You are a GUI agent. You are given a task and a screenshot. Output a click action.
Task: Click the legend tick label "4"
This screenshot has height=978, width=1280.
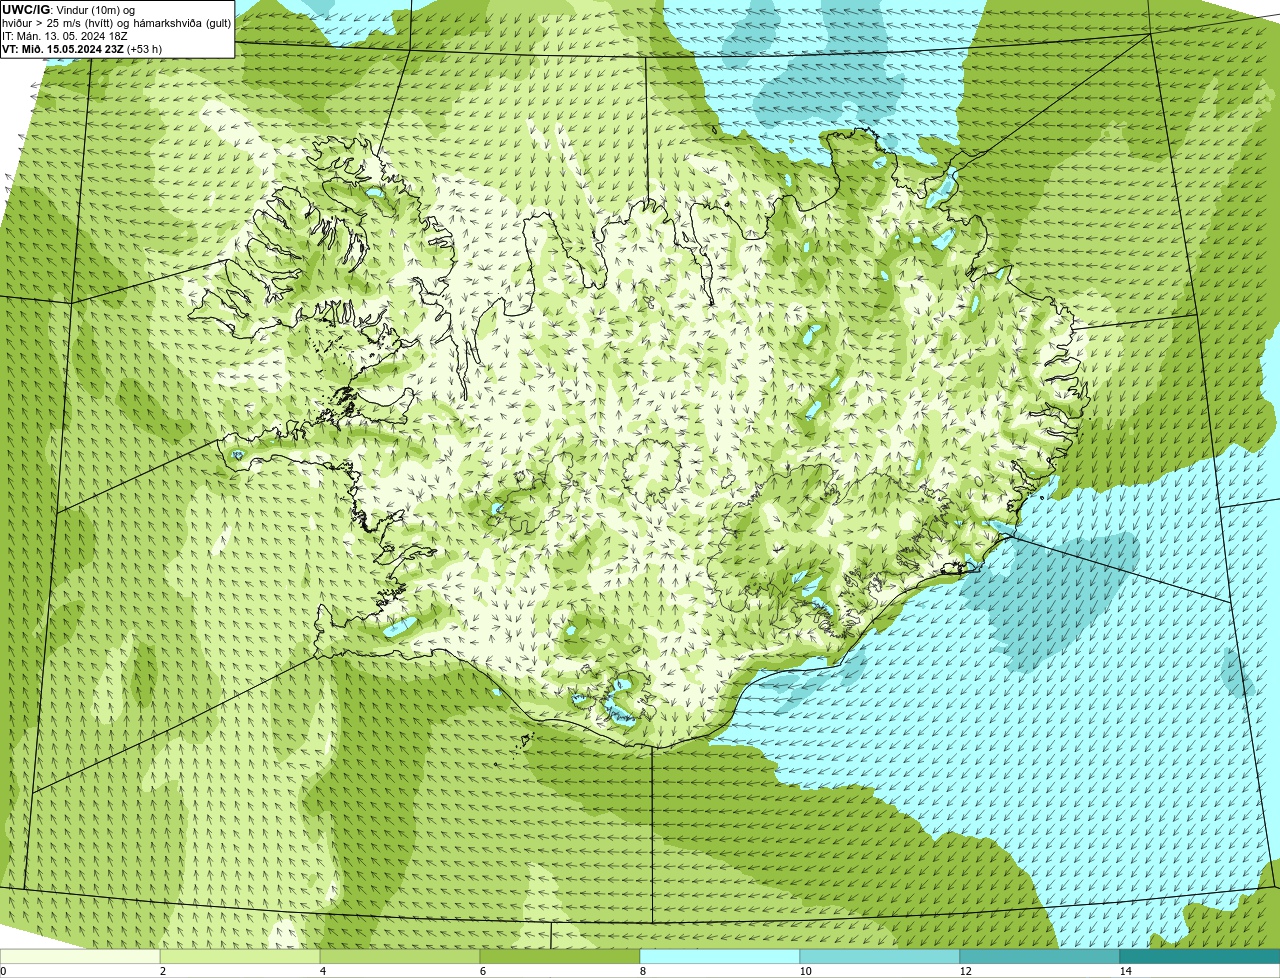[x=322, y=971]
